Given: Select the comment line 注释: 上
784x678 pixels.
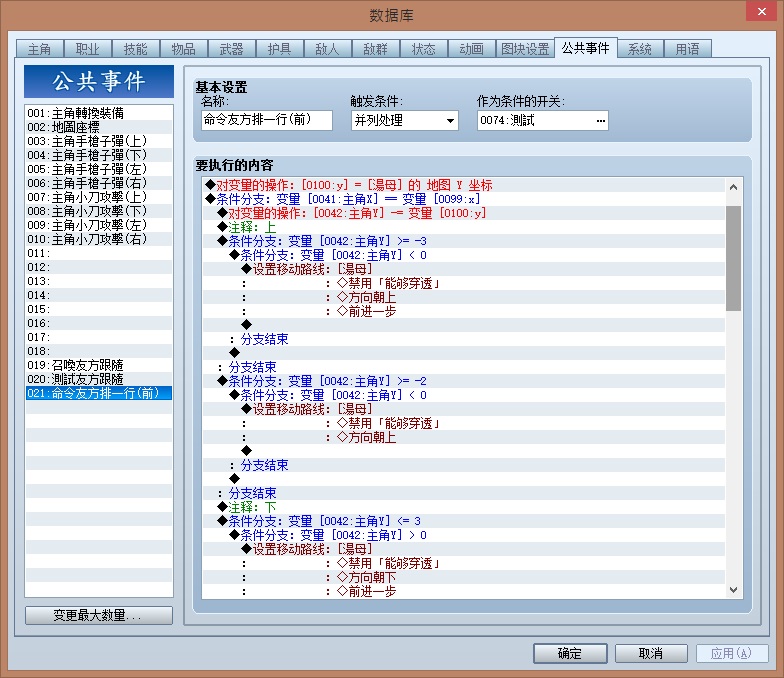Looking at the screenshot, I should coord(464,227).
